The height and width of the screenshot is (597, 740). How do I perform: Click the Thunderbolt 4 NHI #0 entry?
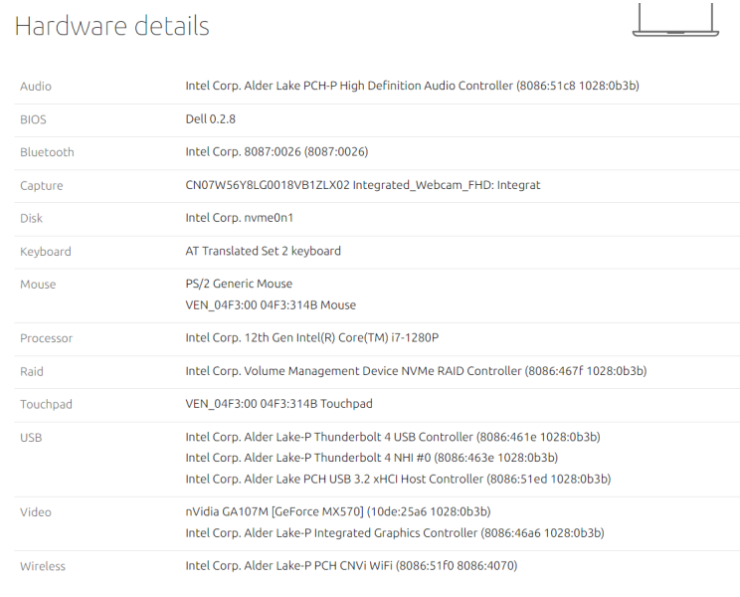pos(371,458)
